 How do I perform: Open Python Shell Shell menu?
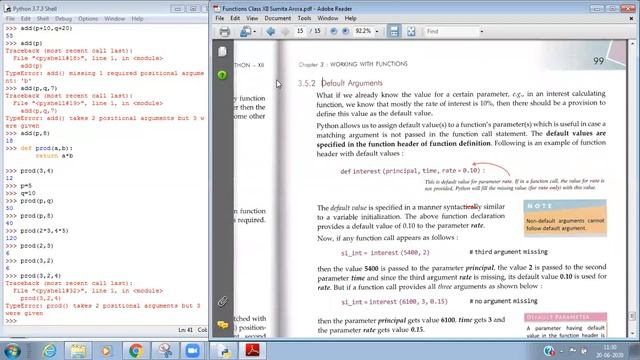click(x=43, y=19)
